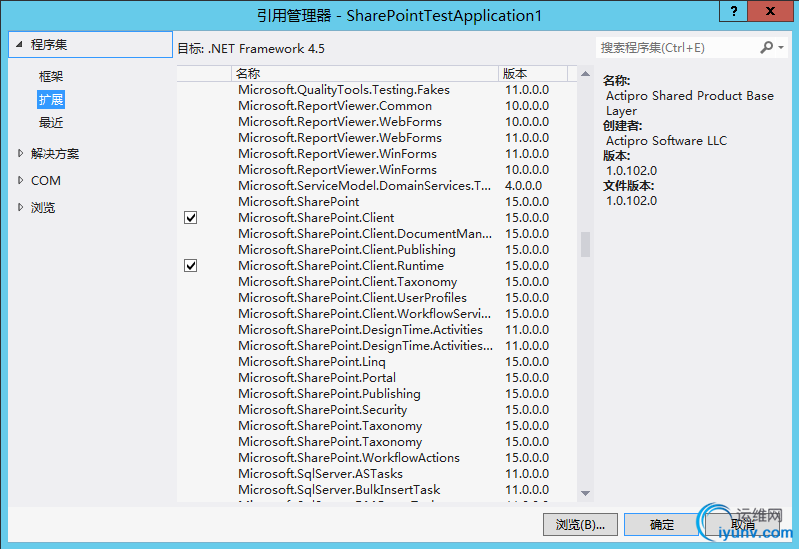
Task: Click the 浏览(B)... button
Action: click(580, 525)
